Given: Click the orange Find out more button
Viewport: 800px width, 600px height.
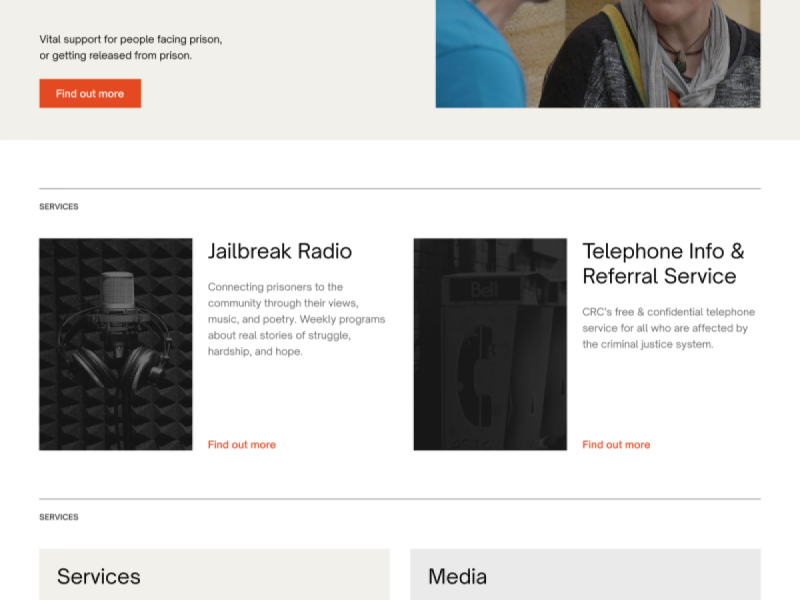Looking at the screenshot, I should [x=90, y=93].
